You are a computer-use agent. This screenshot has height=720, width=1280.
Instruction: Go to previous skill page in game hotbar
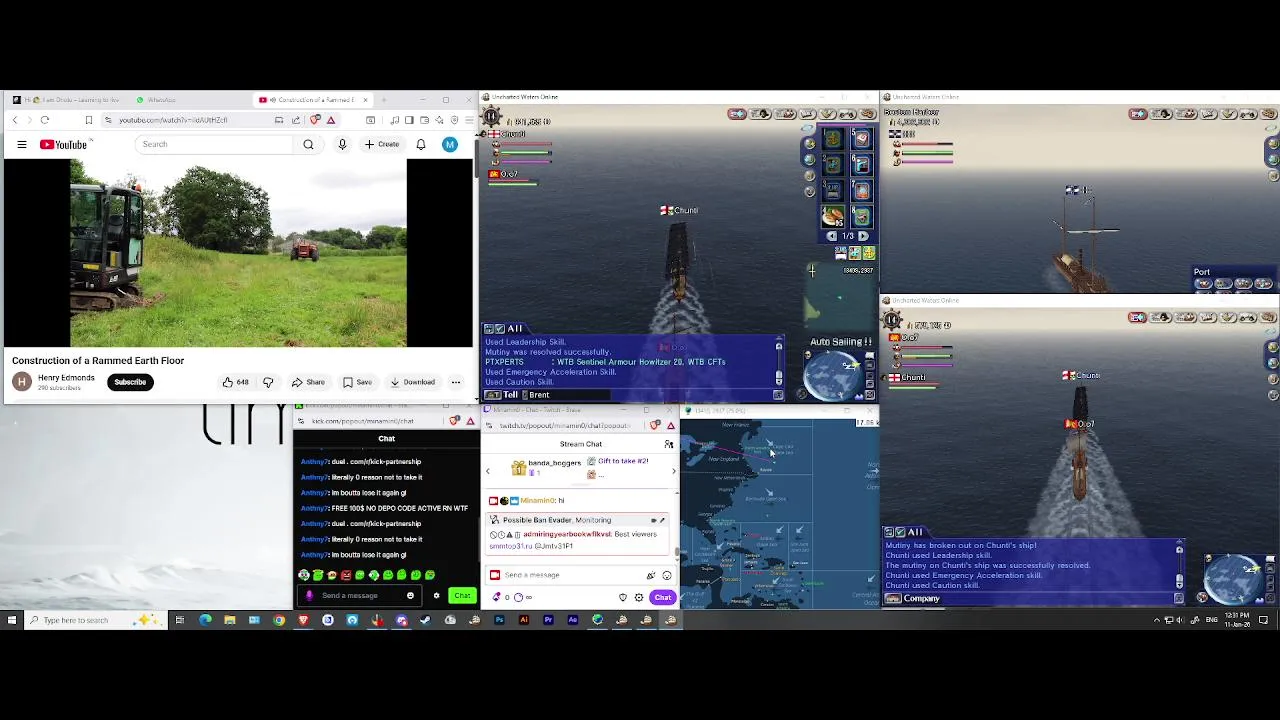point(832,237)
